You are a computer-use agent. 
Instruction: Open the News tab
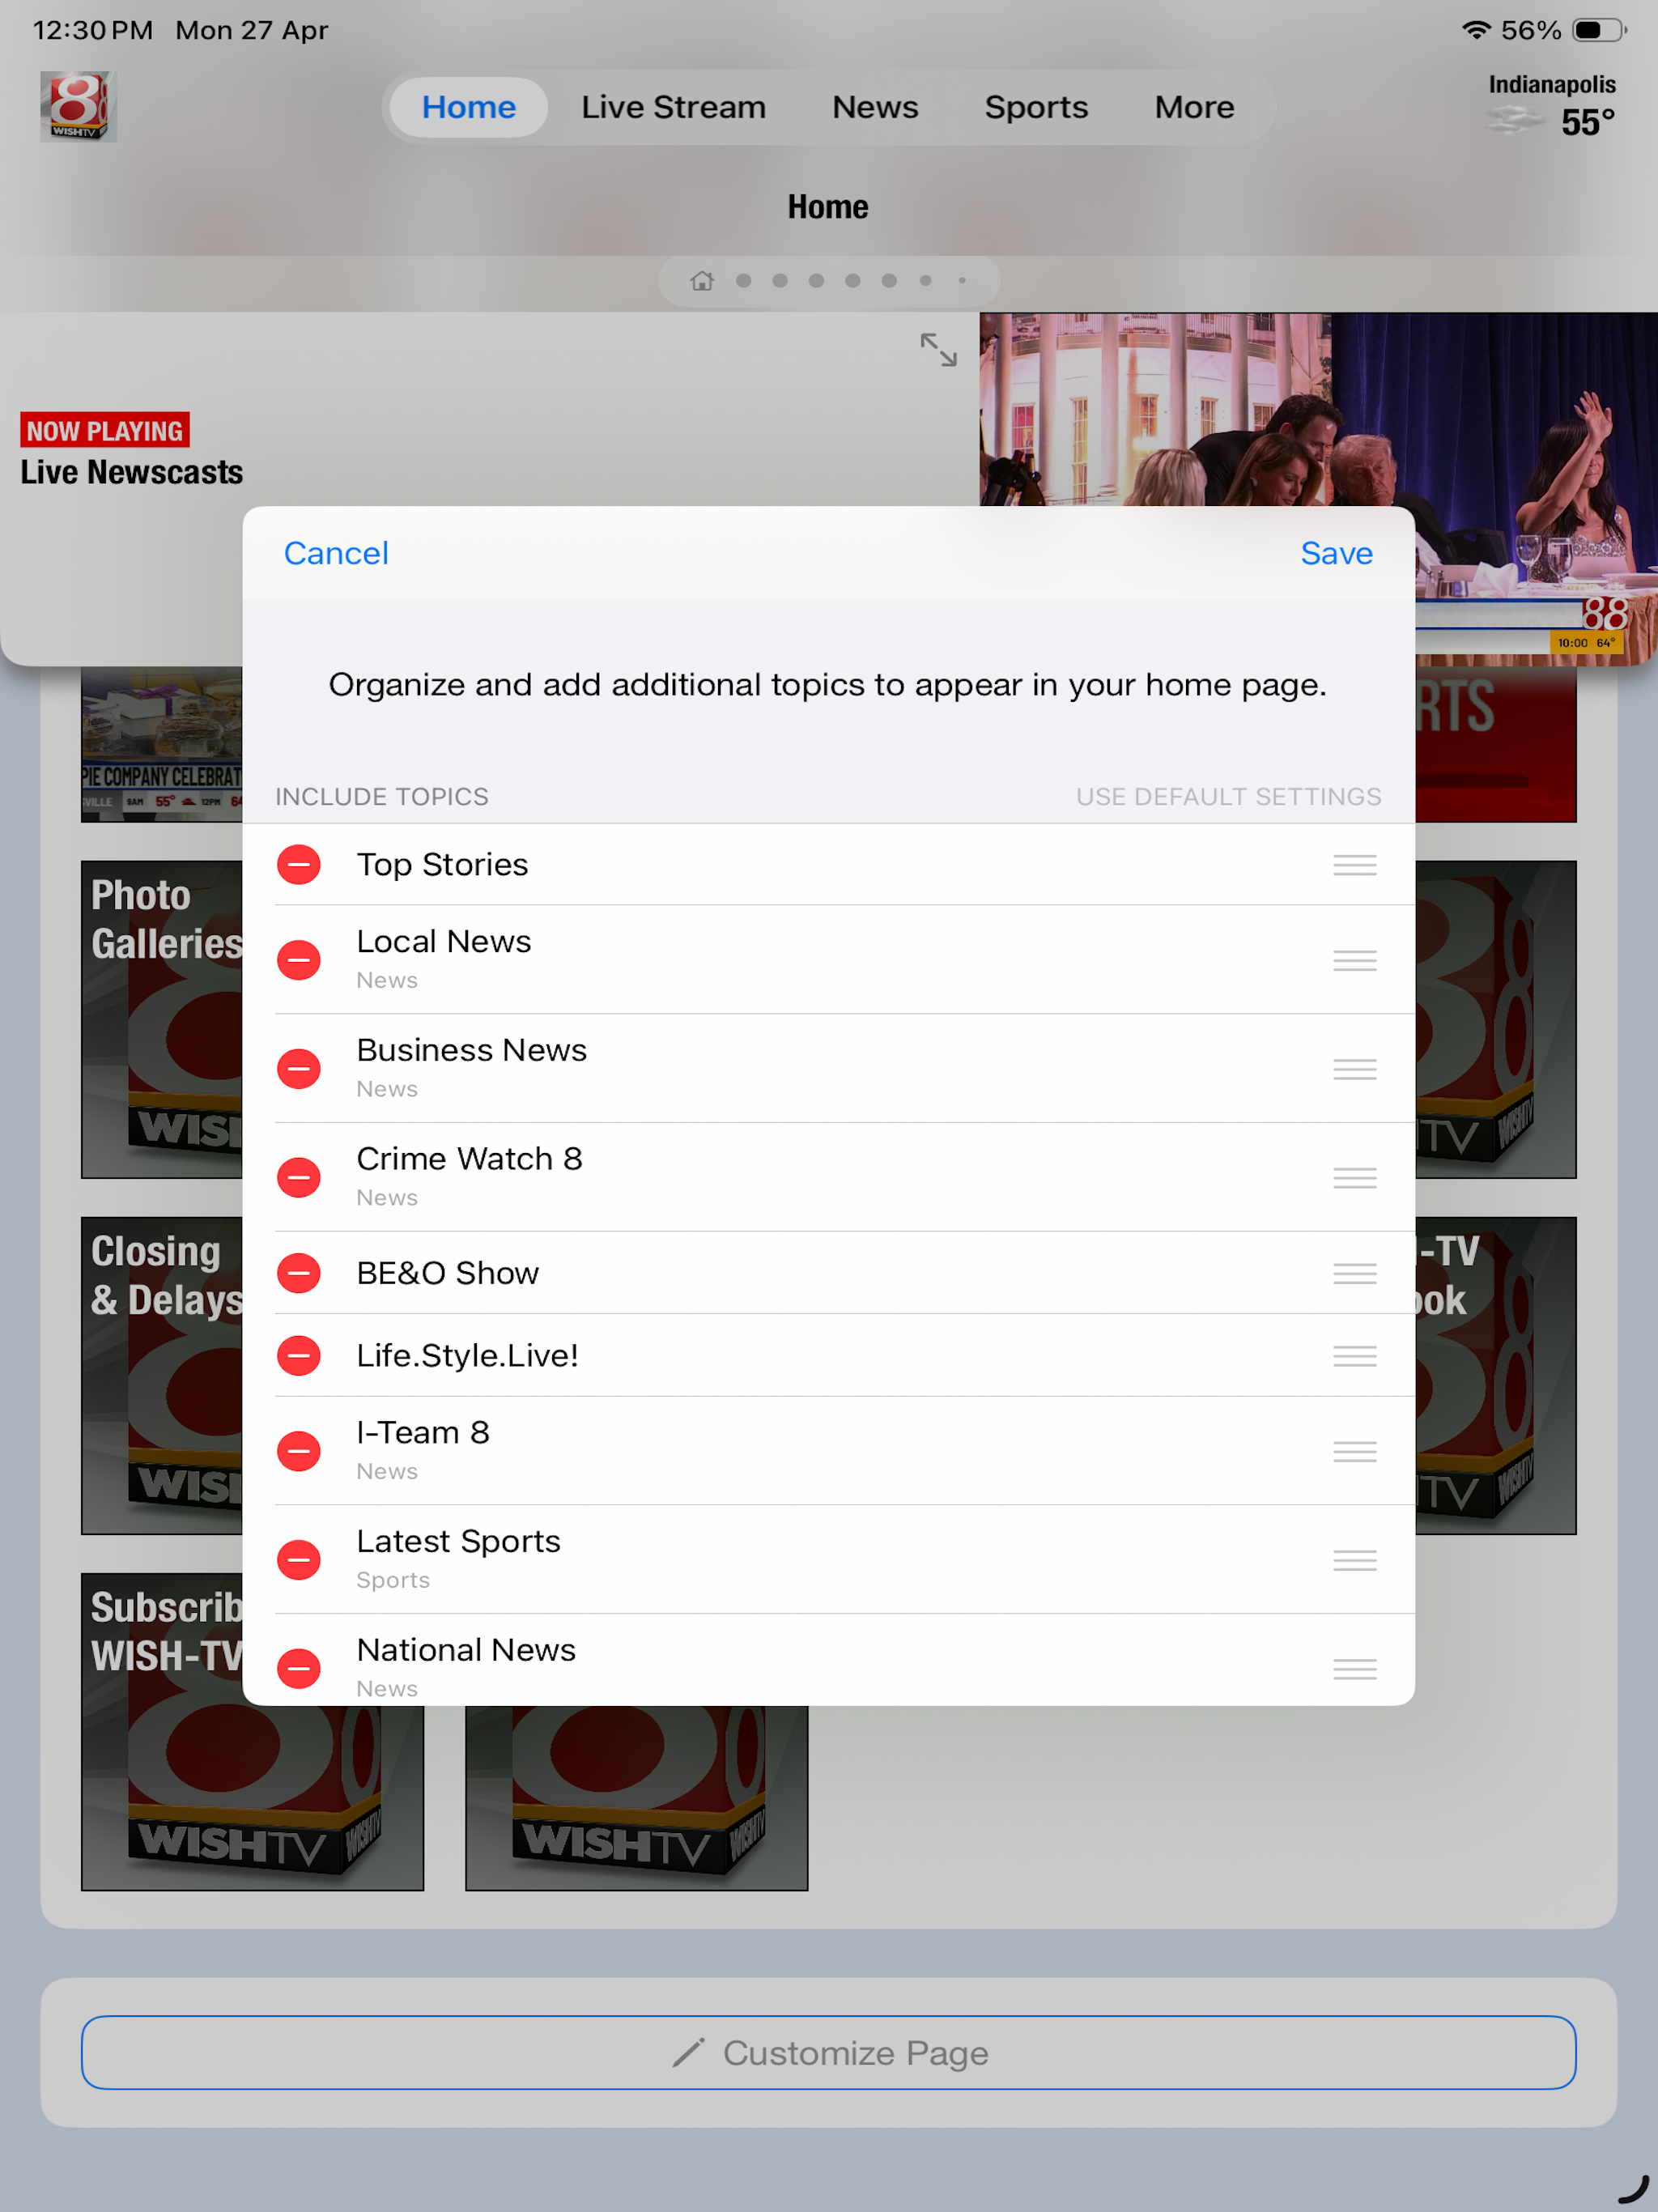875,107
